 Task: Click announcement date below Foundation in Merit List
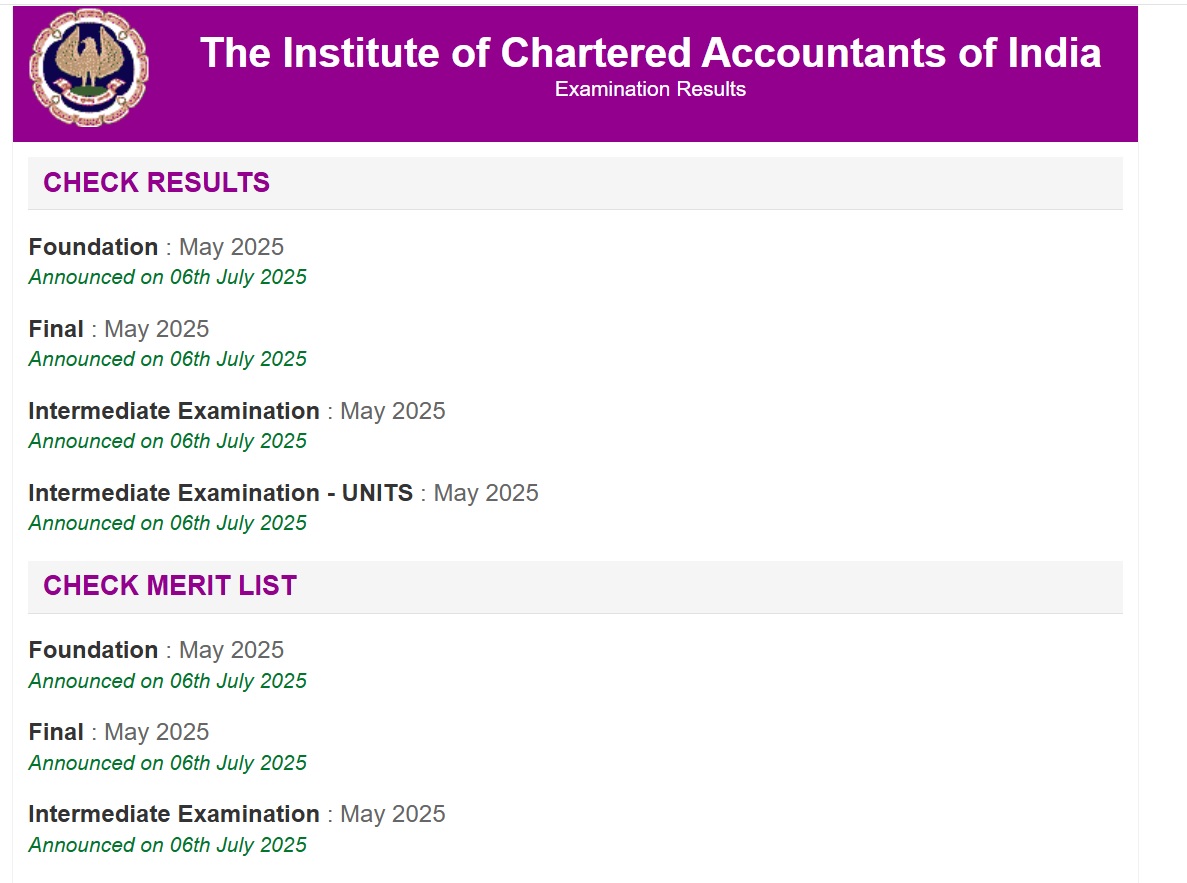(x=167, y=681)
